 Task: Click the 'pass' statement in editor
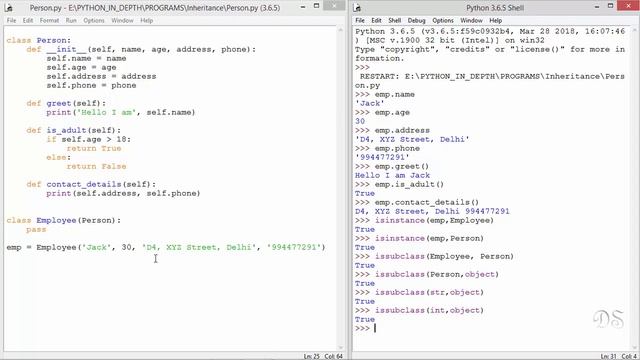[x=36, y=229]
